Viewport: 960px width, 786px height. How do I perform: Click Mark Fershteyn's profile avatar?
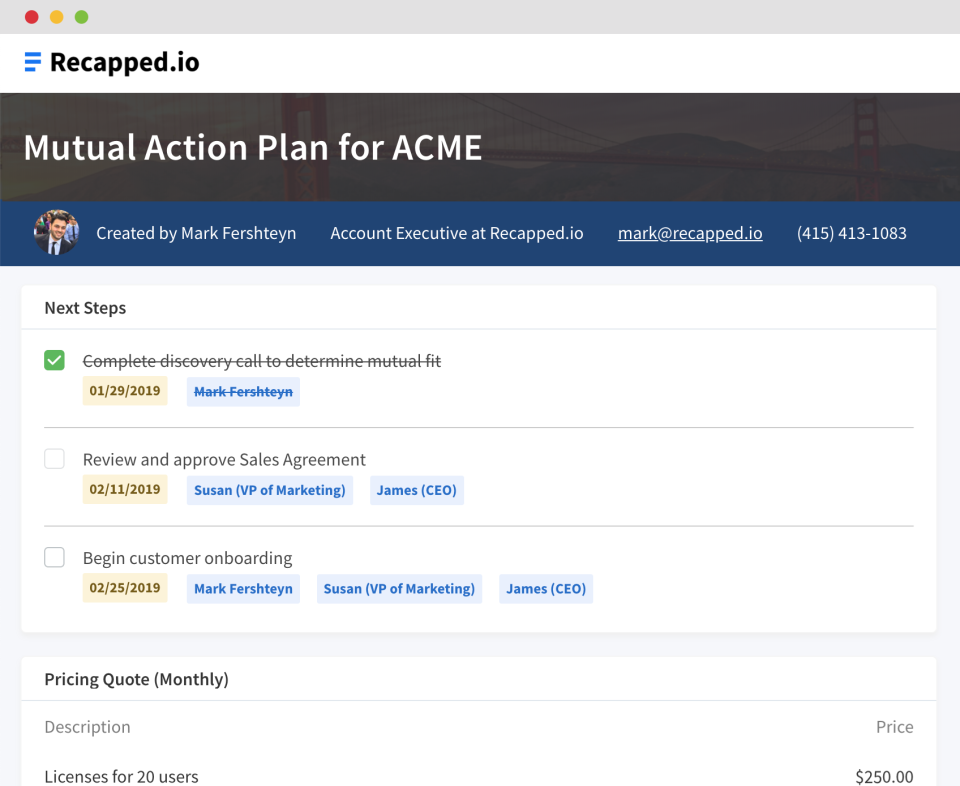tap(57, 233)
